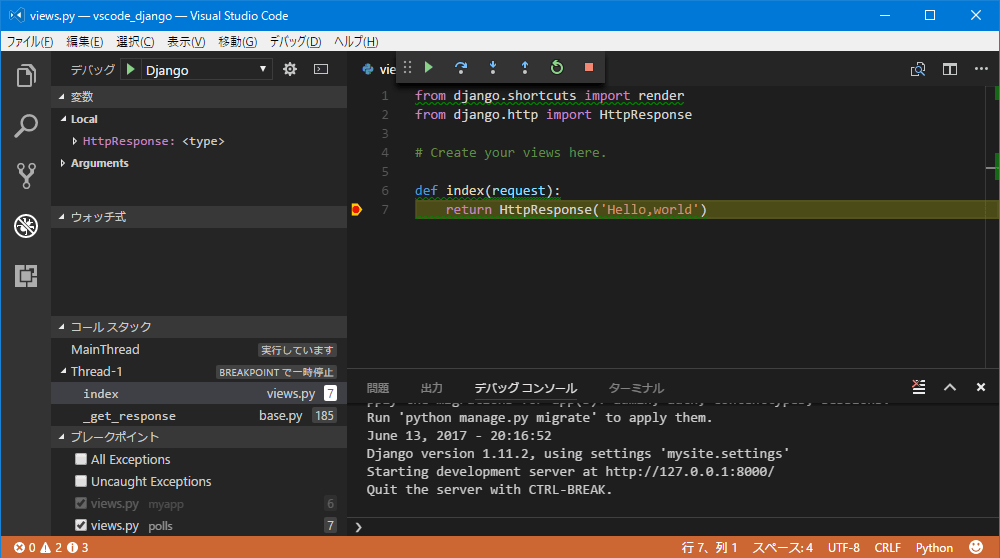Split the editor
Screen dimensions: 1000x558
coord(950,69)
